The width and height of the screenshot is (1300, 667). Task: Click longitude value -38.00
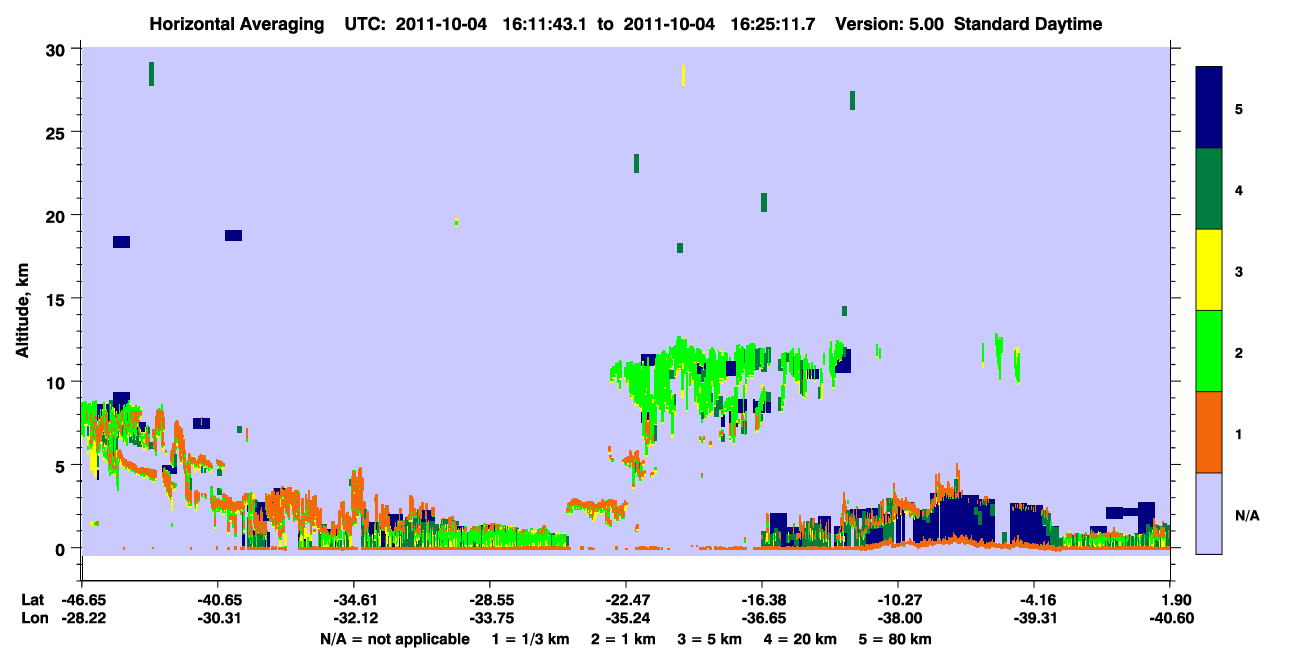pos(898,618)
